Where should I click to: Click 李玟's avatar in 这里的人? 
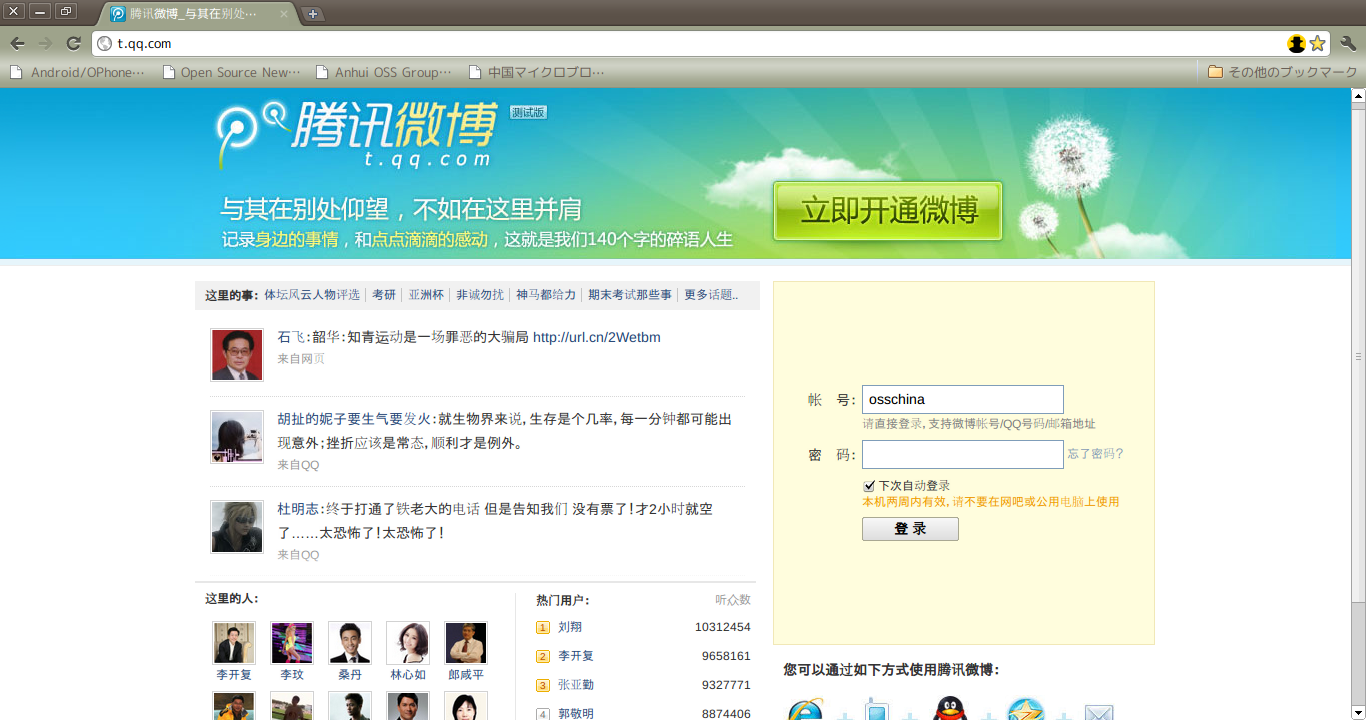(292, 643)
